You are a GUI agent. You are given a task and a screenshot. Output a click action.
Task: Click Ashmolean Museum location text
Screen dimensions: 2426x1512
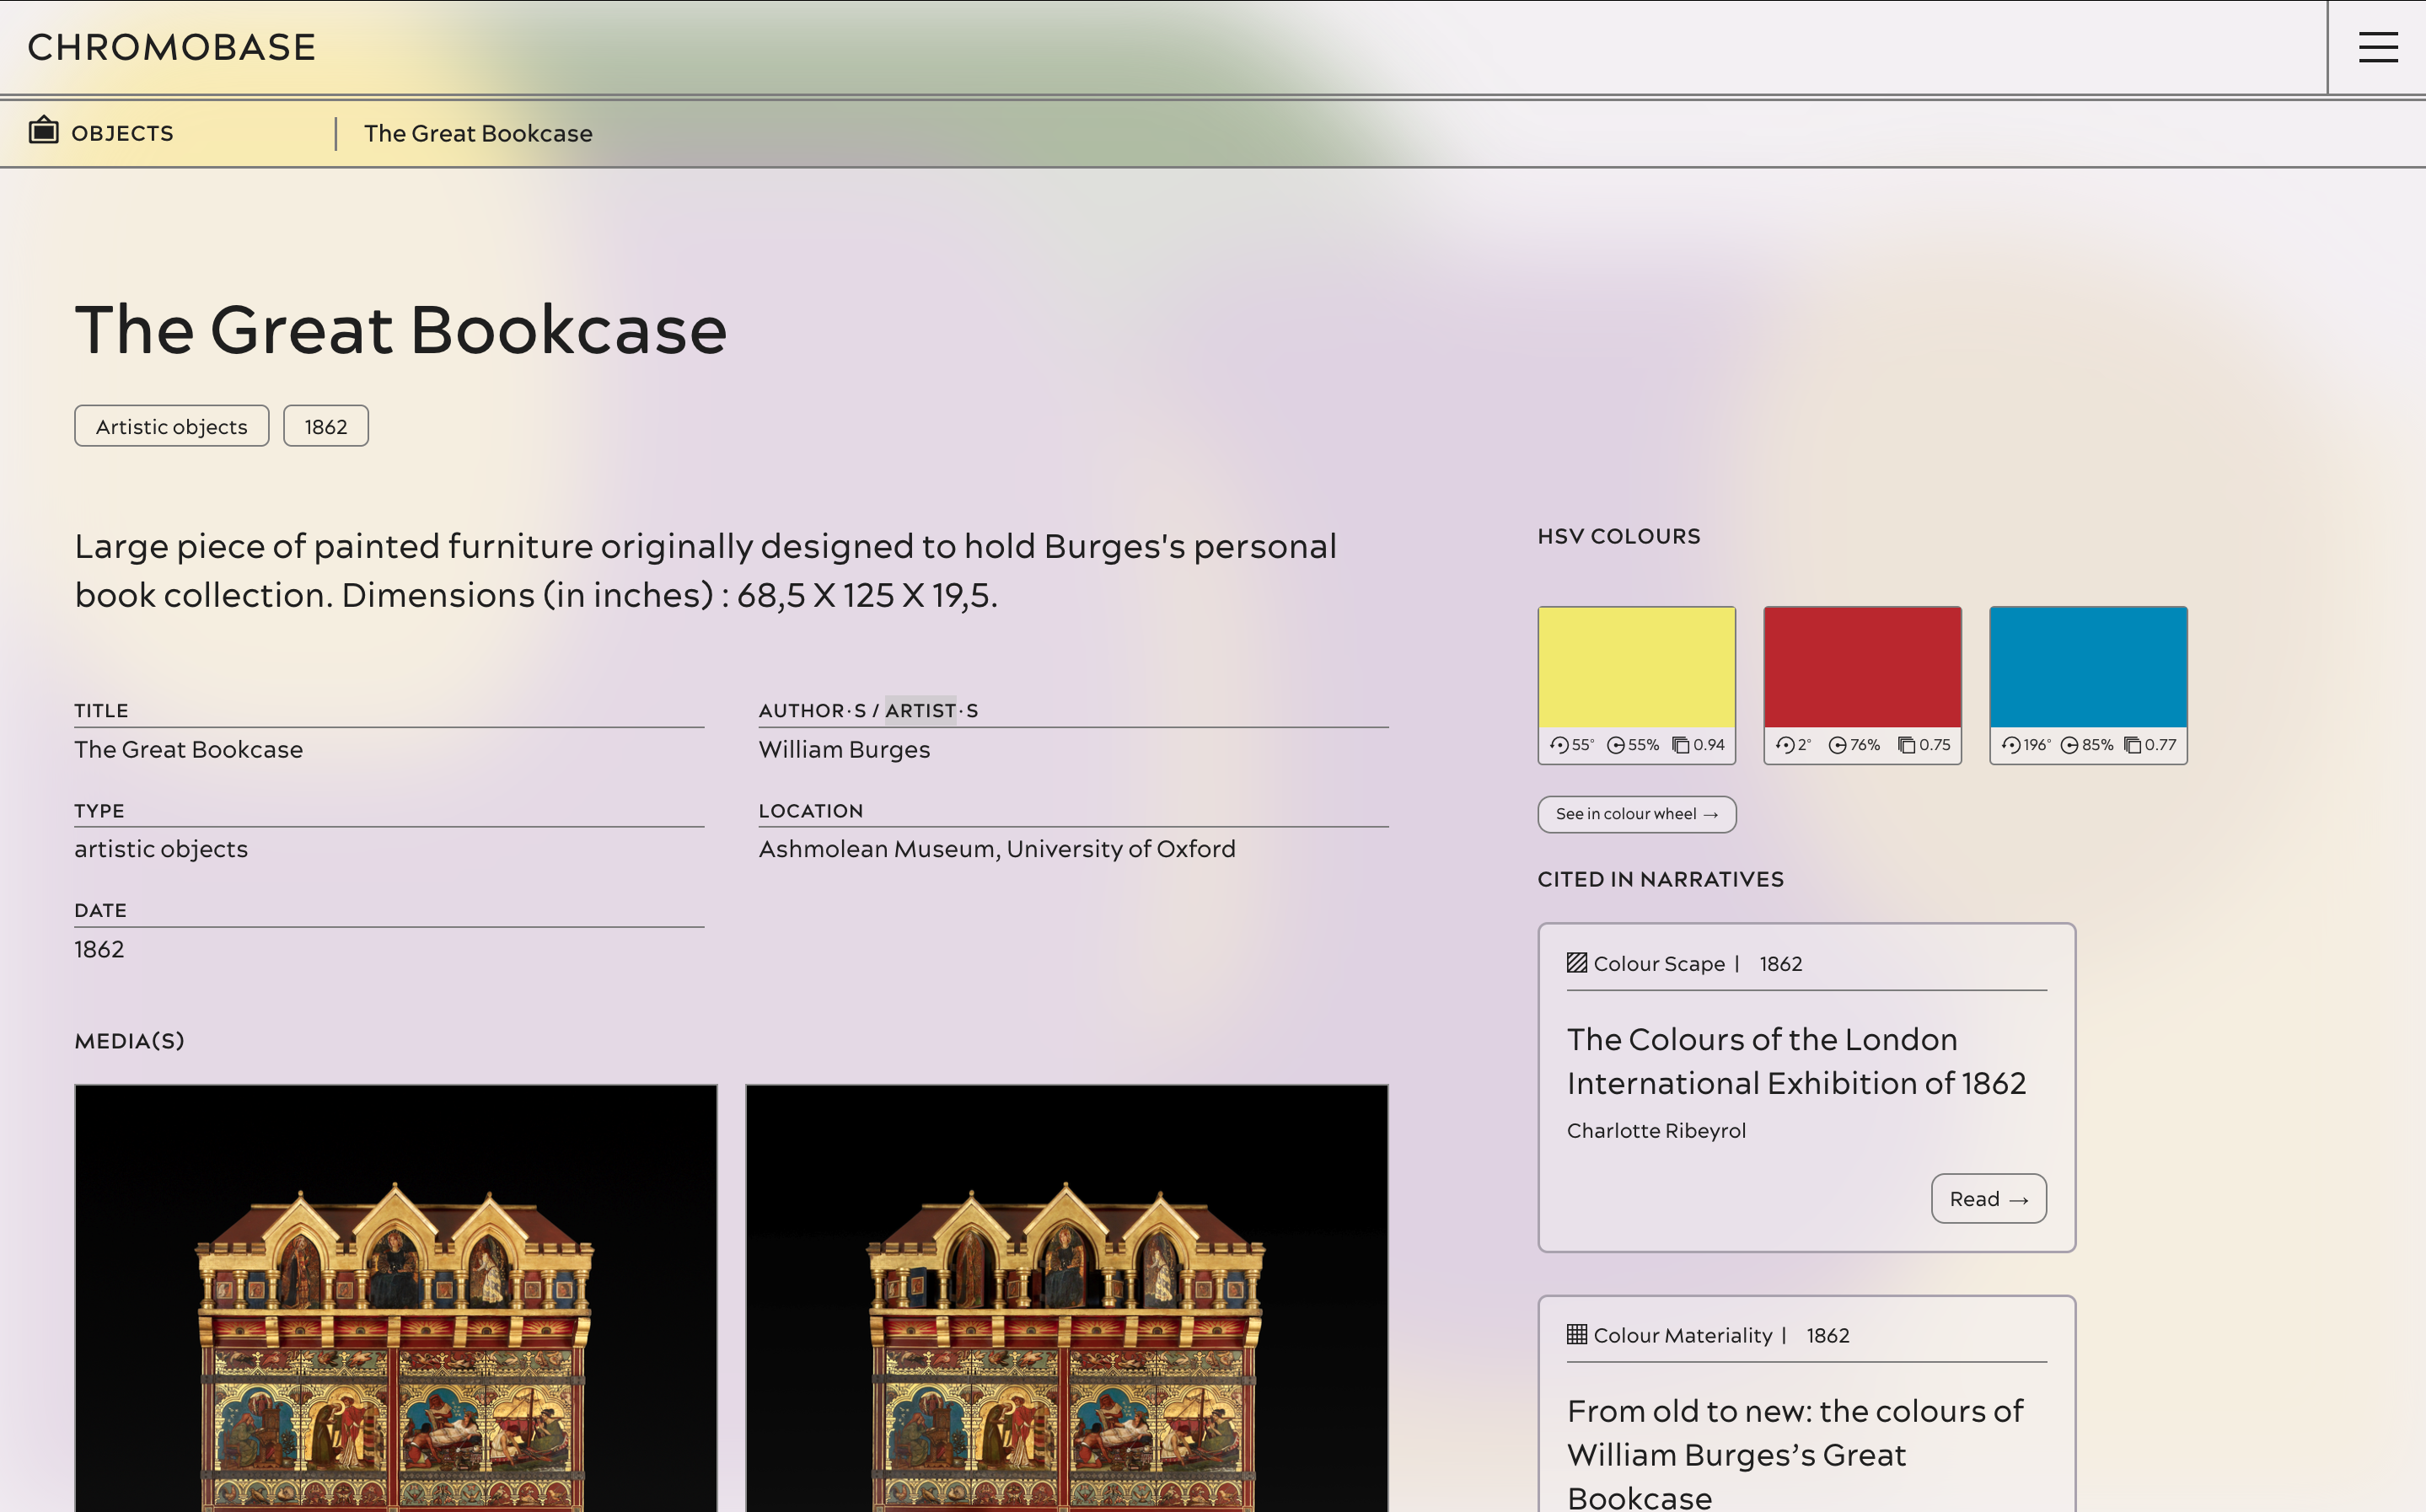pos(997,849)
